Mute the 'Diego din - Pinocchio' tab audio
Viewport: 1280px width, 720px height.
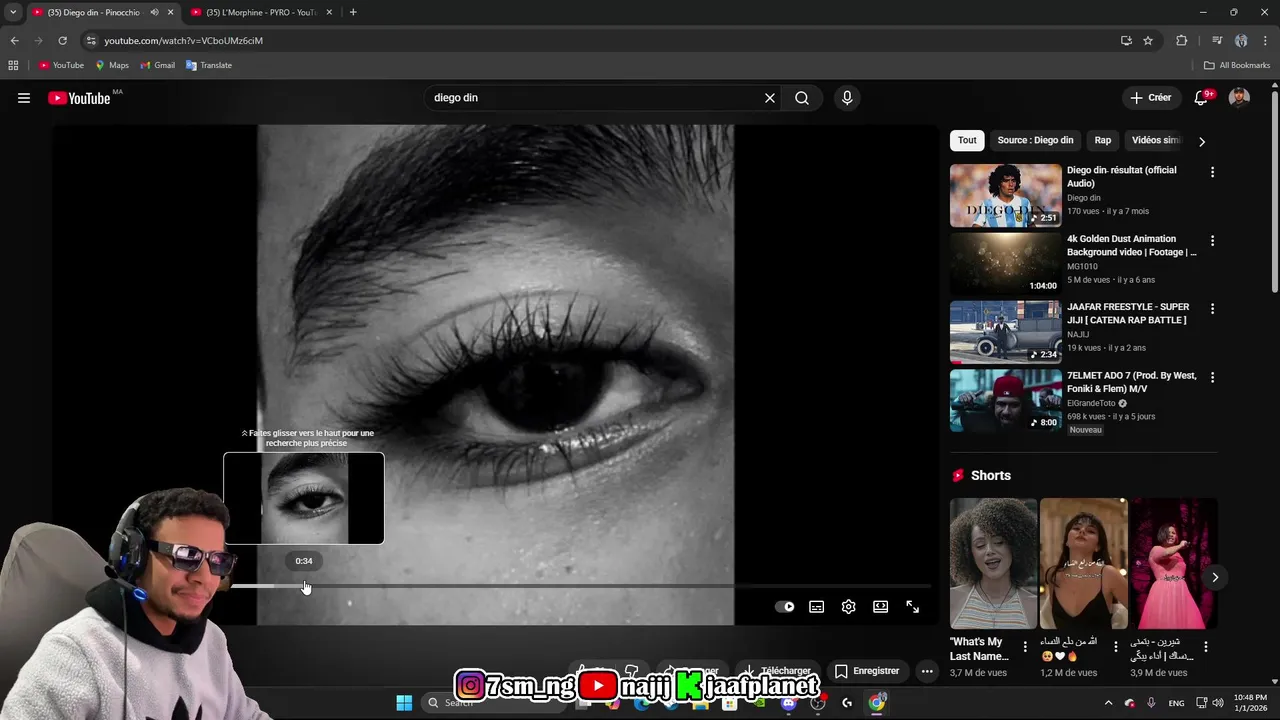(x=154, y=12)
